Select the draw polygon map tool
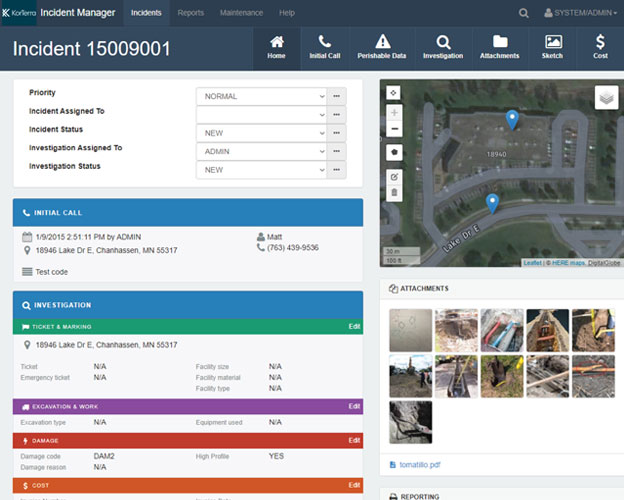The width and height of the screenshot is (624, 500). click(394, 152)
